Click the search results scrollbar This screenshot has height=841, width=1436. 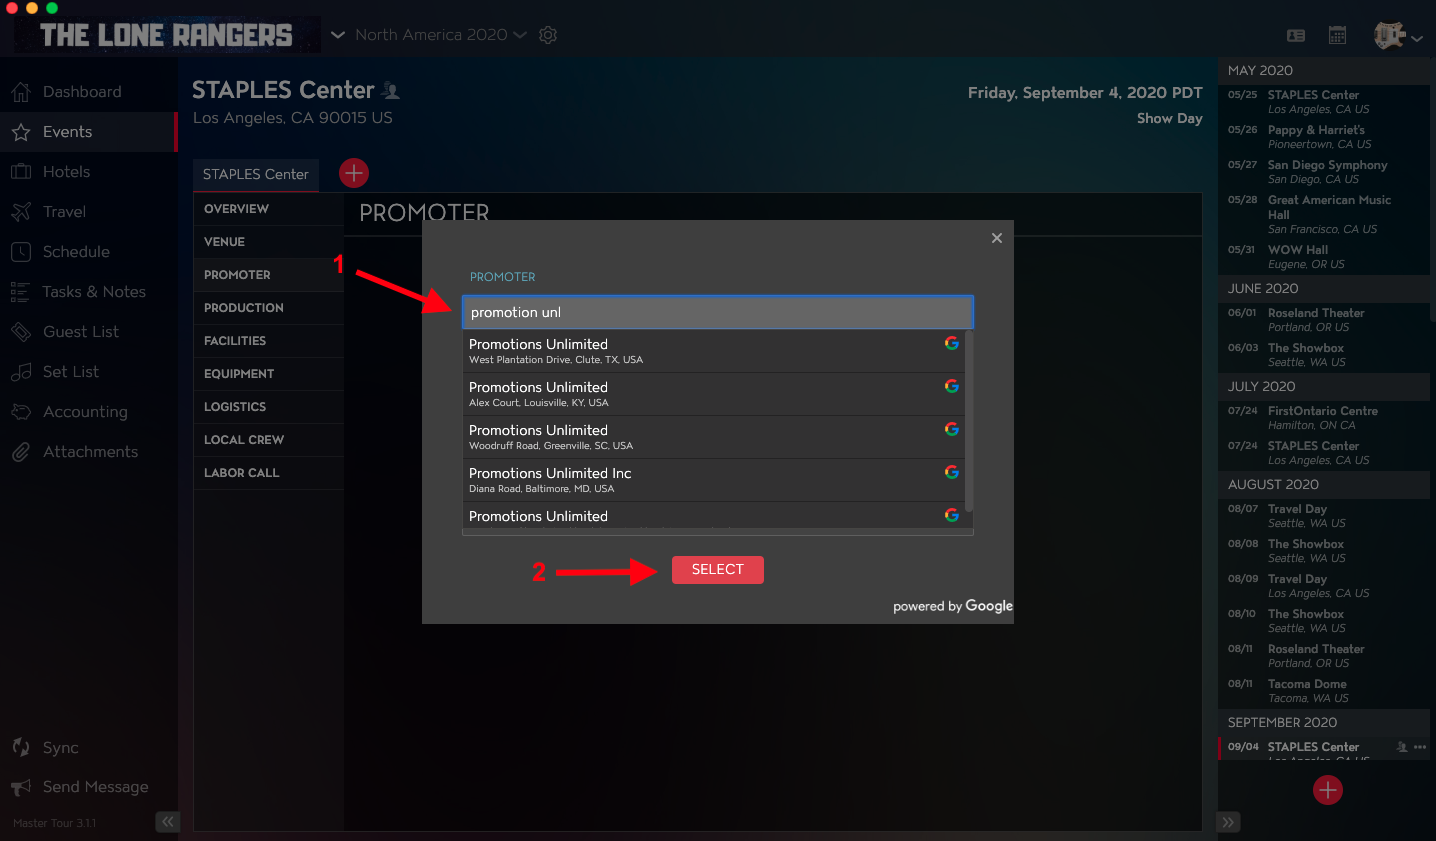(969, 421)
